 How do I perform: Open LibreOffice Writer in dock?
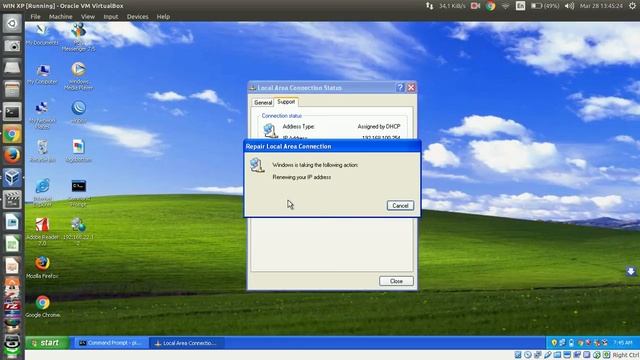(x=12, y=222)
